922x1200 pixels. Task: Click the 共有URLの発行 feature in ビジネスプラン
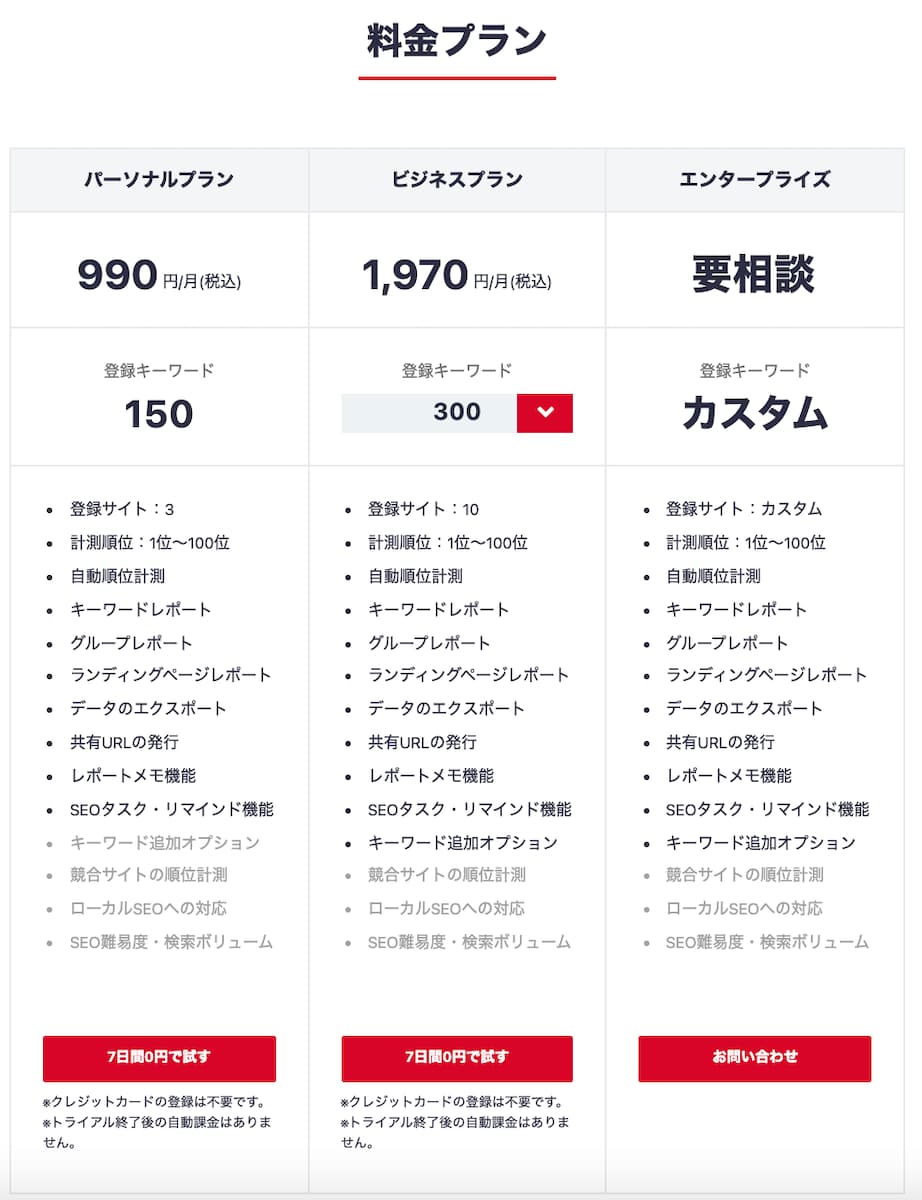(x=421, y=742)
